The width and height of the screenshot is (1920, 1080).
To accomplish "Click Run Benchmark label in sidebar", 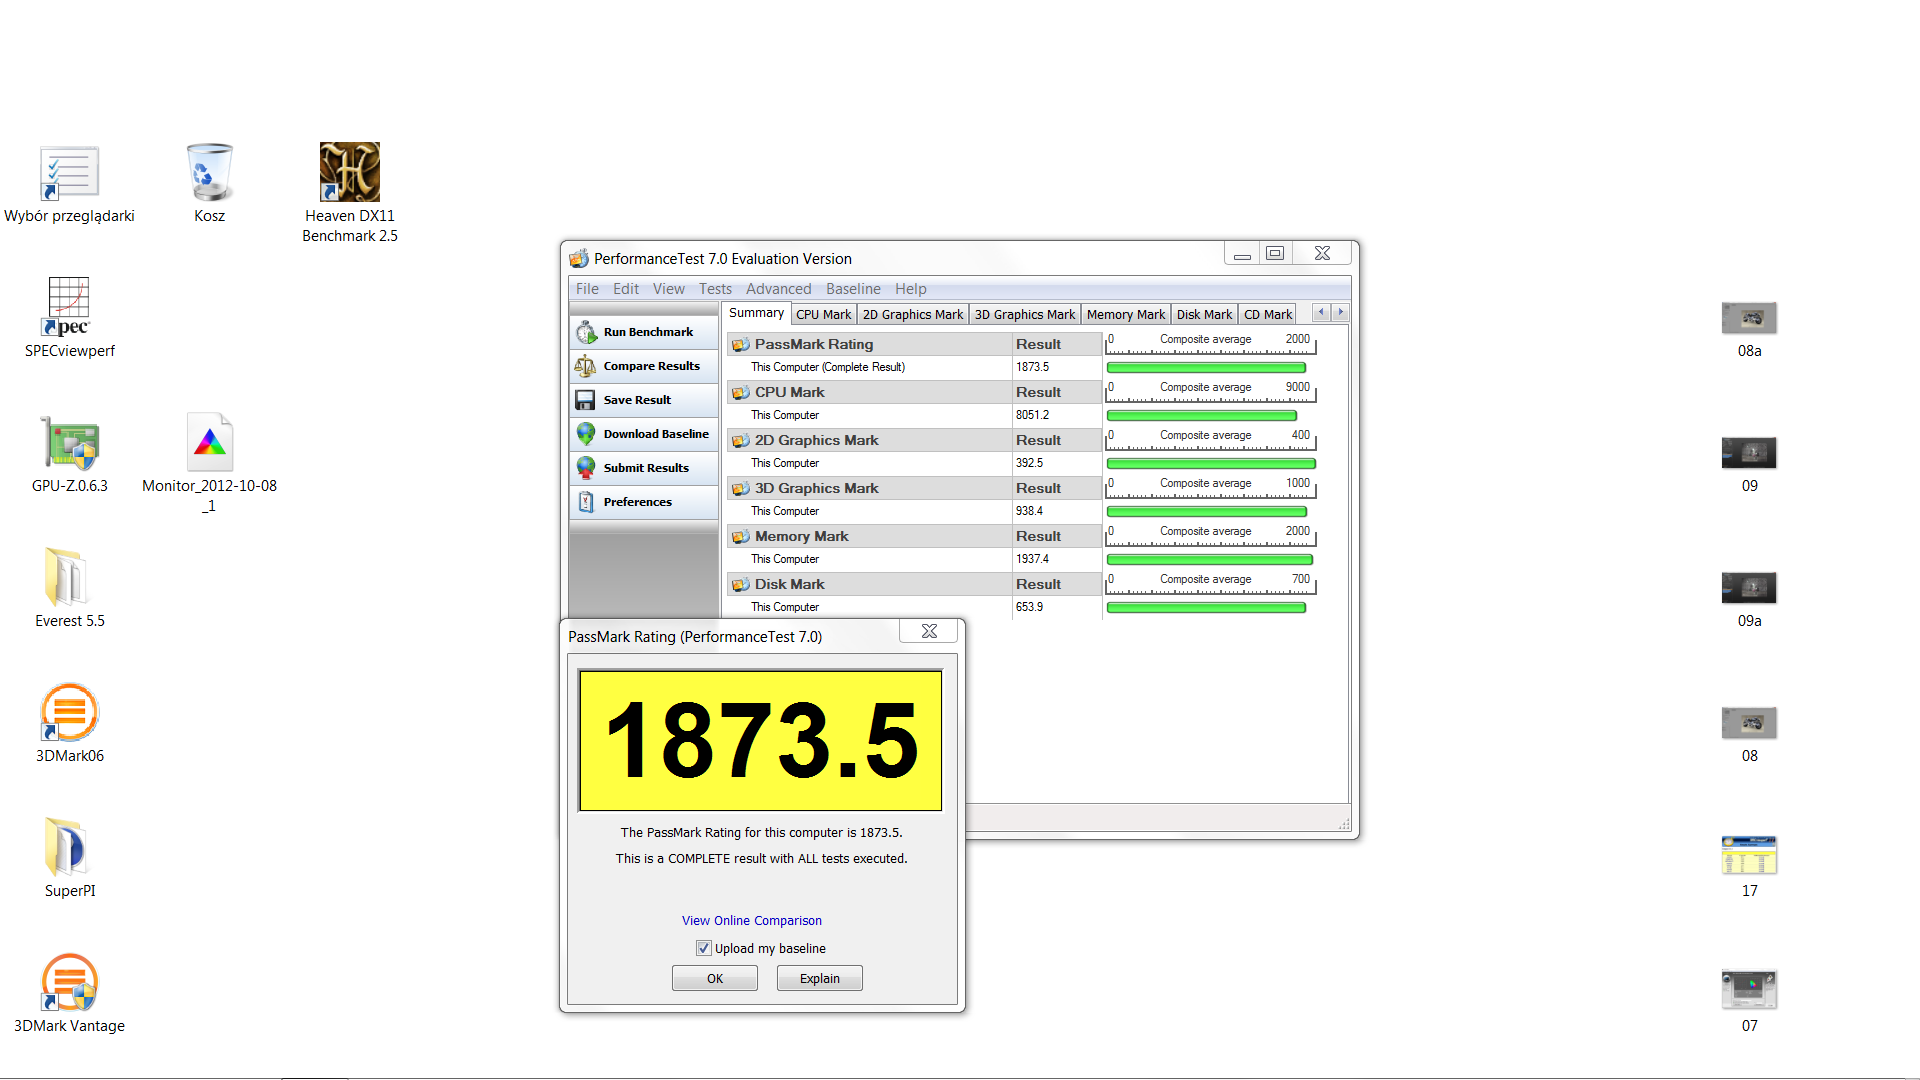I will pyautogui.click(x=648, y=332).
